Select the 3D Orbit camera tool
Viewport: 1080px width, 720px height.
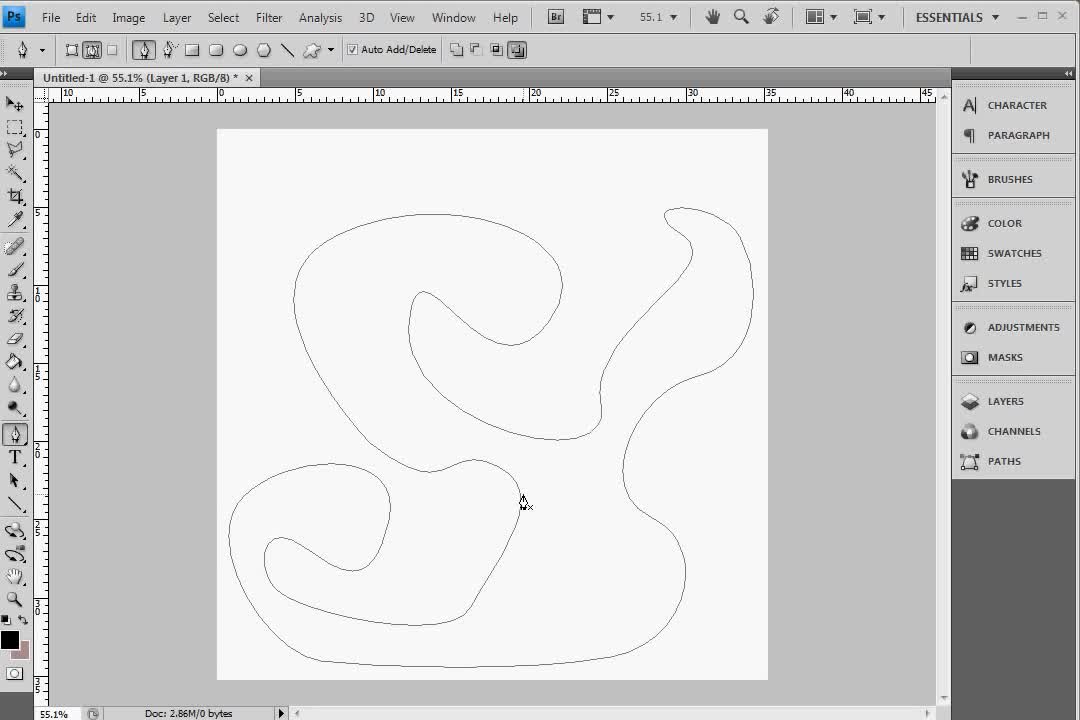tap(14, 554)
